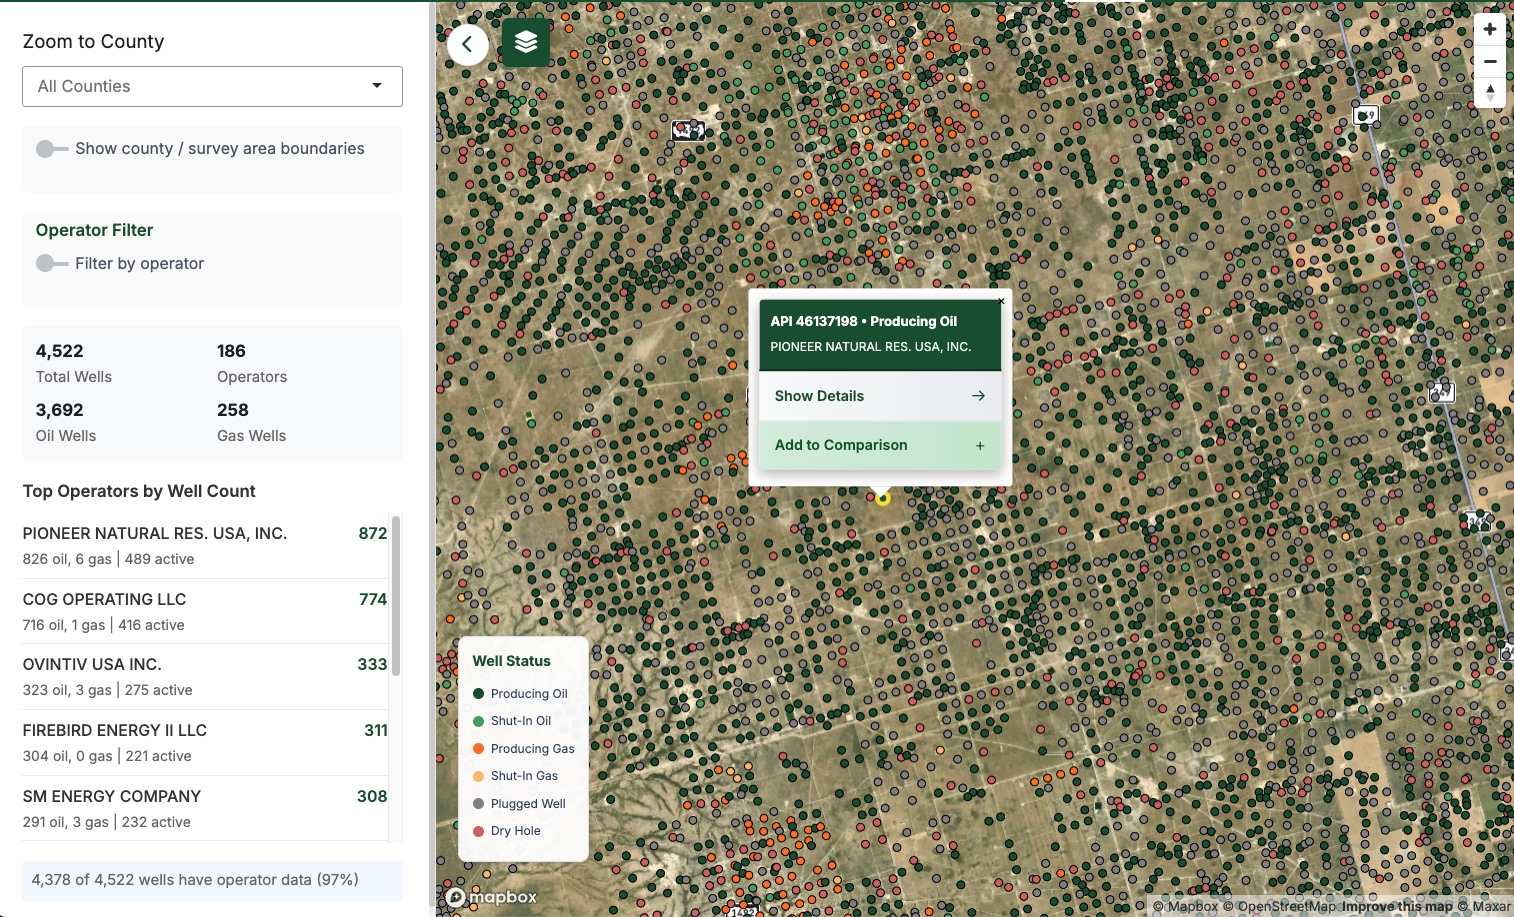Add the well to comparison
Viewport: 1514px width, 917px height.
(x=880, y=445)
